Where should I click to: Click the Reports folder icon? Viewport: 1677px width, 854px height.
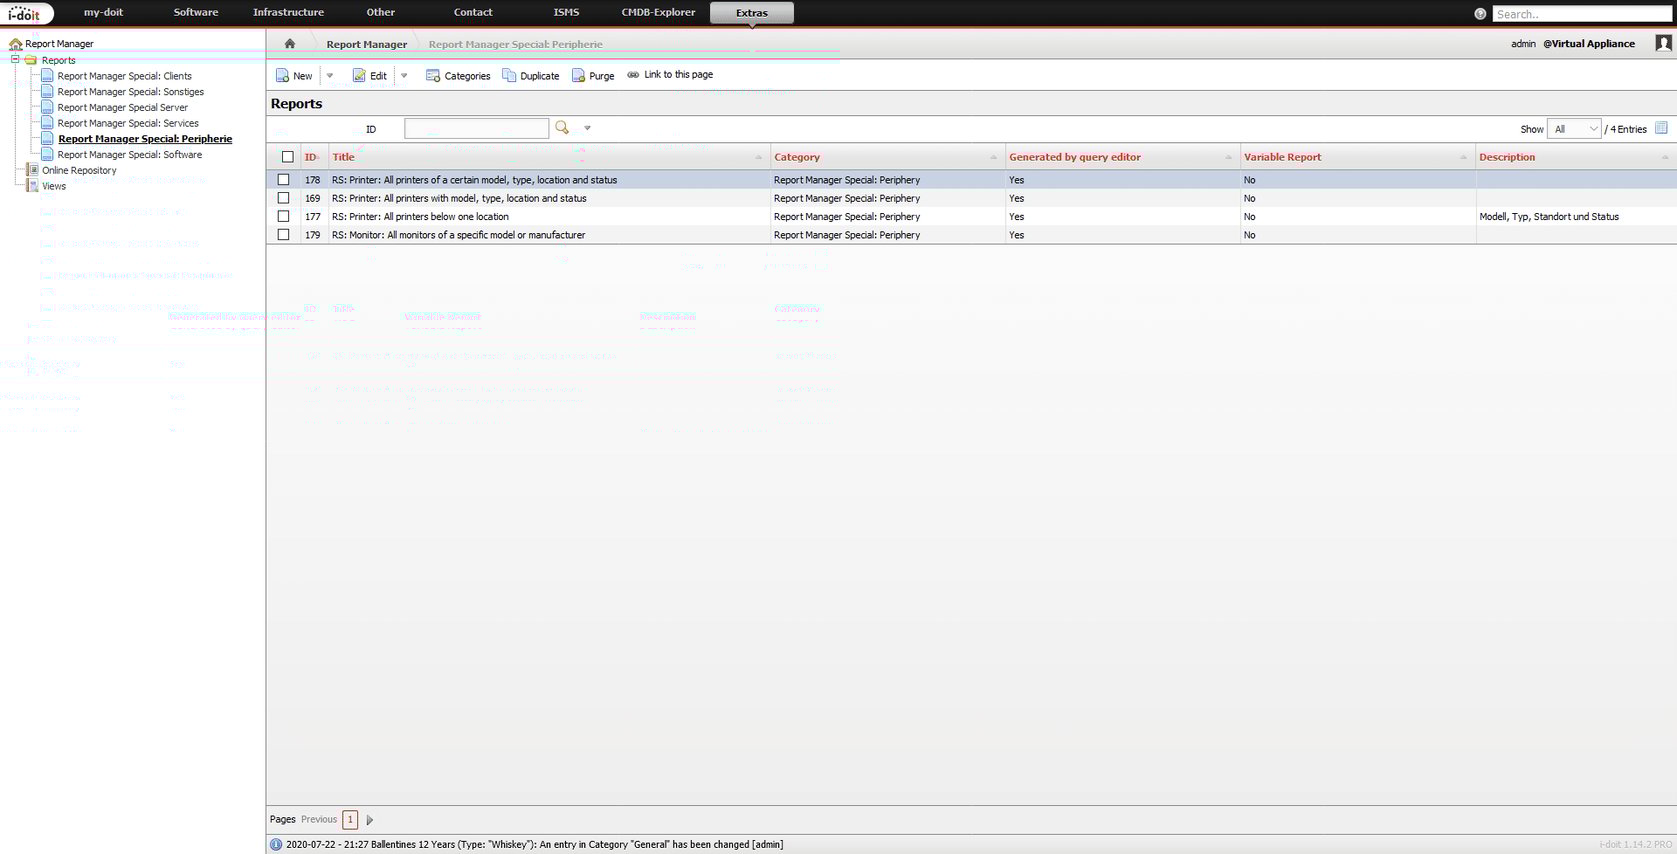[x=31, y=60]
